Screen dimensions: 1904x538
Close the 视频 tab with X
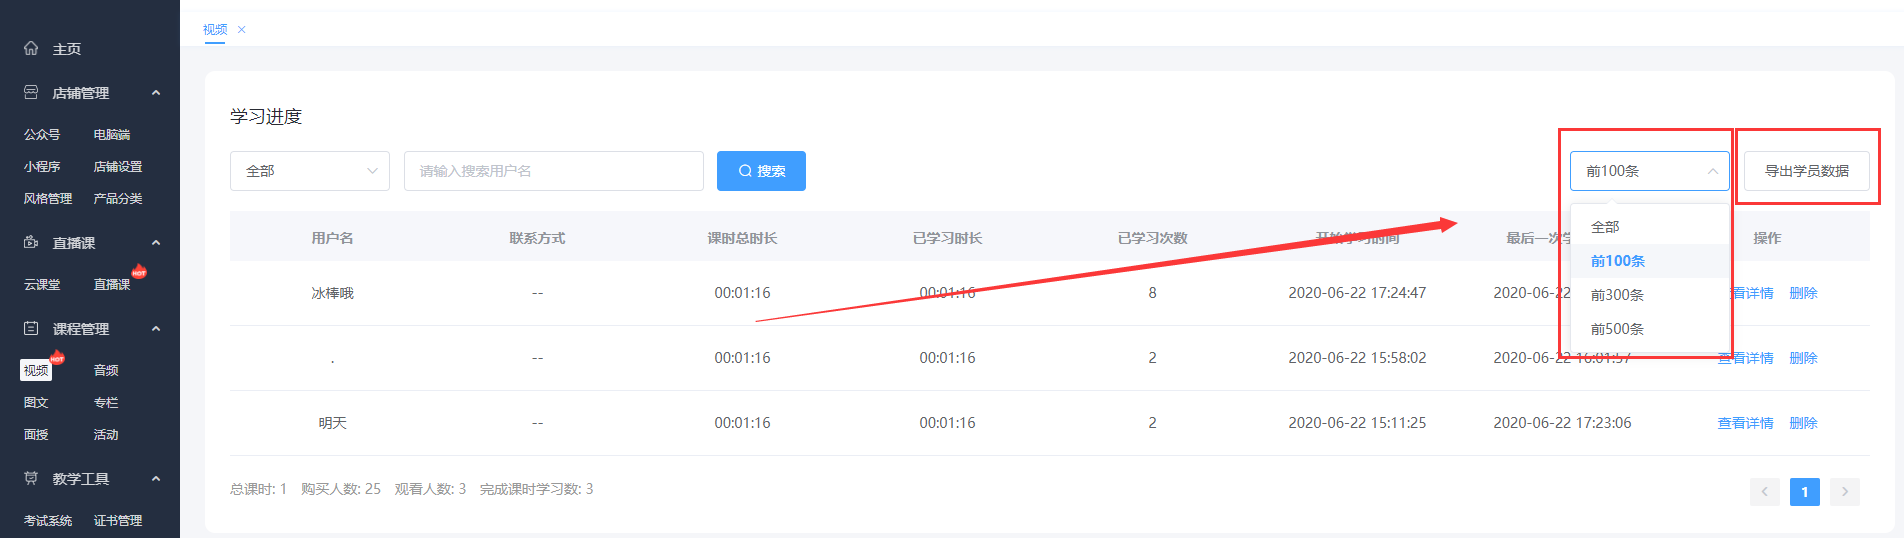[x=242, y=30]
